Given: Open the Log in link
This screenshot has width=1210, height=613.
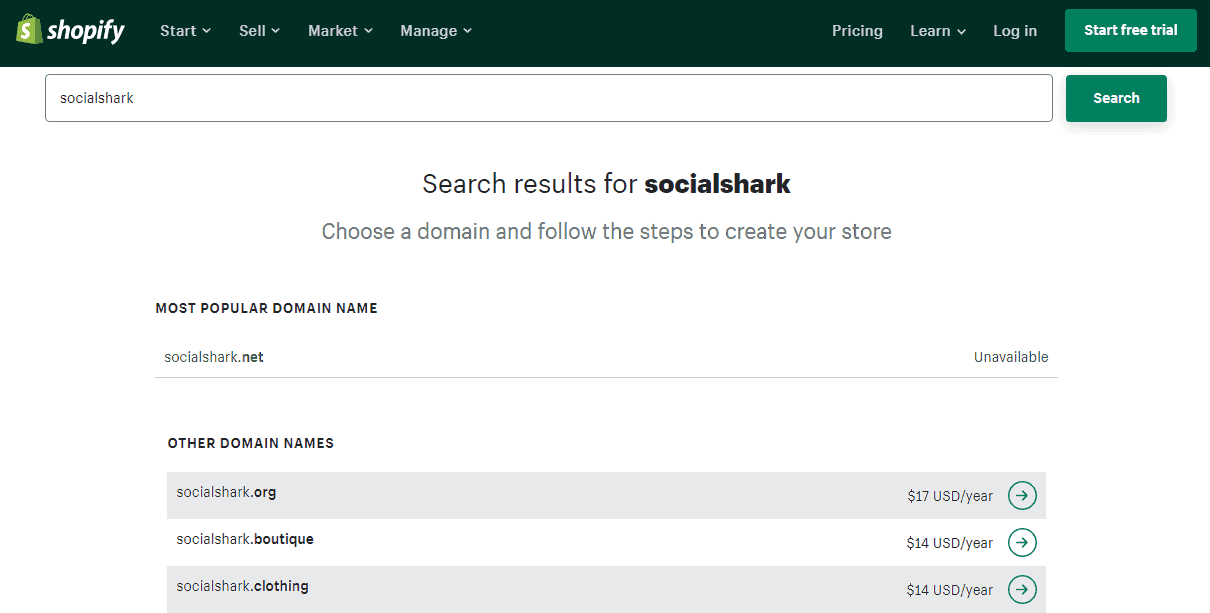Looking at the screenshot, I should [1015, 31].
